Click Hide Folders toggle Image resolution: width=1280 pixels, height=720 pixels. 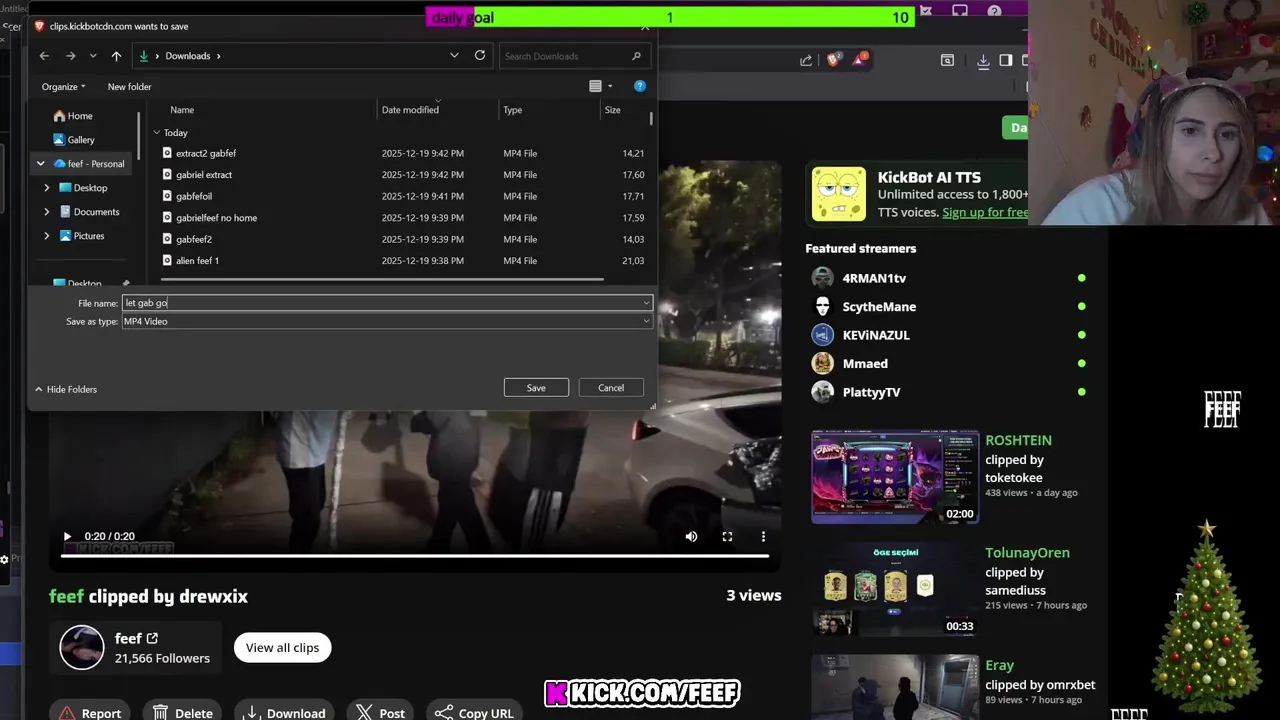point(66,389)
